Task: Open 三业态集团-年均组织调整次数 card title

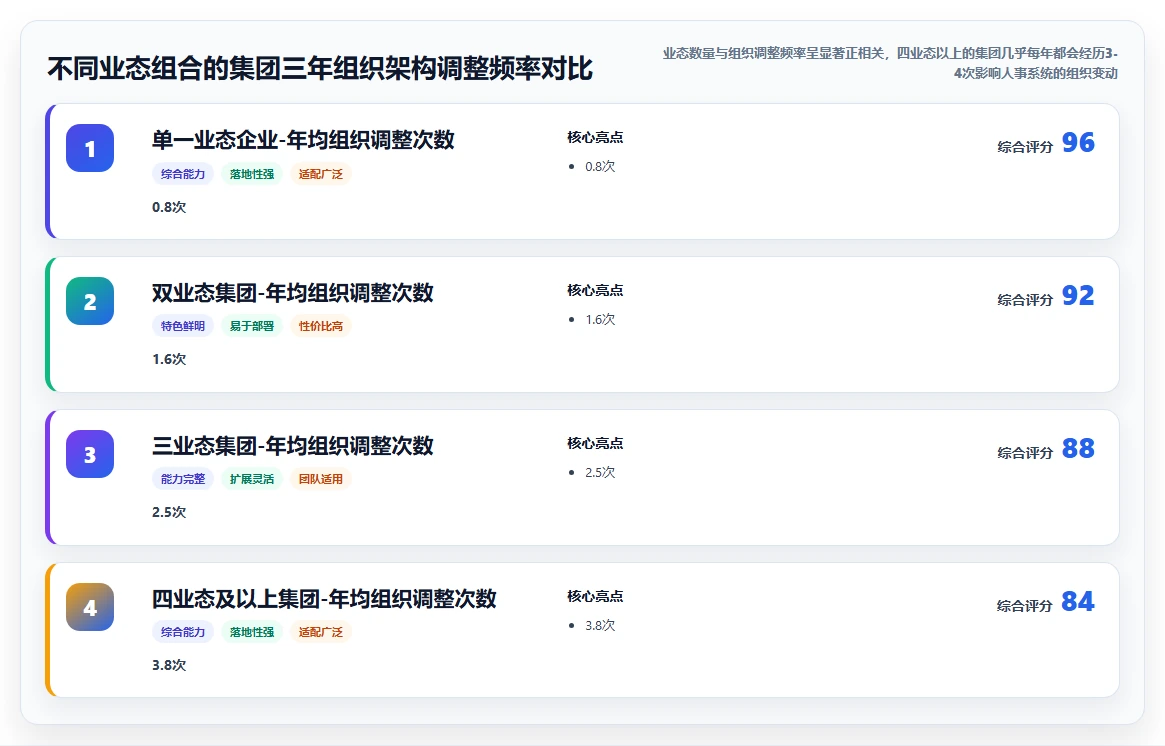Action: pos(293,446)
